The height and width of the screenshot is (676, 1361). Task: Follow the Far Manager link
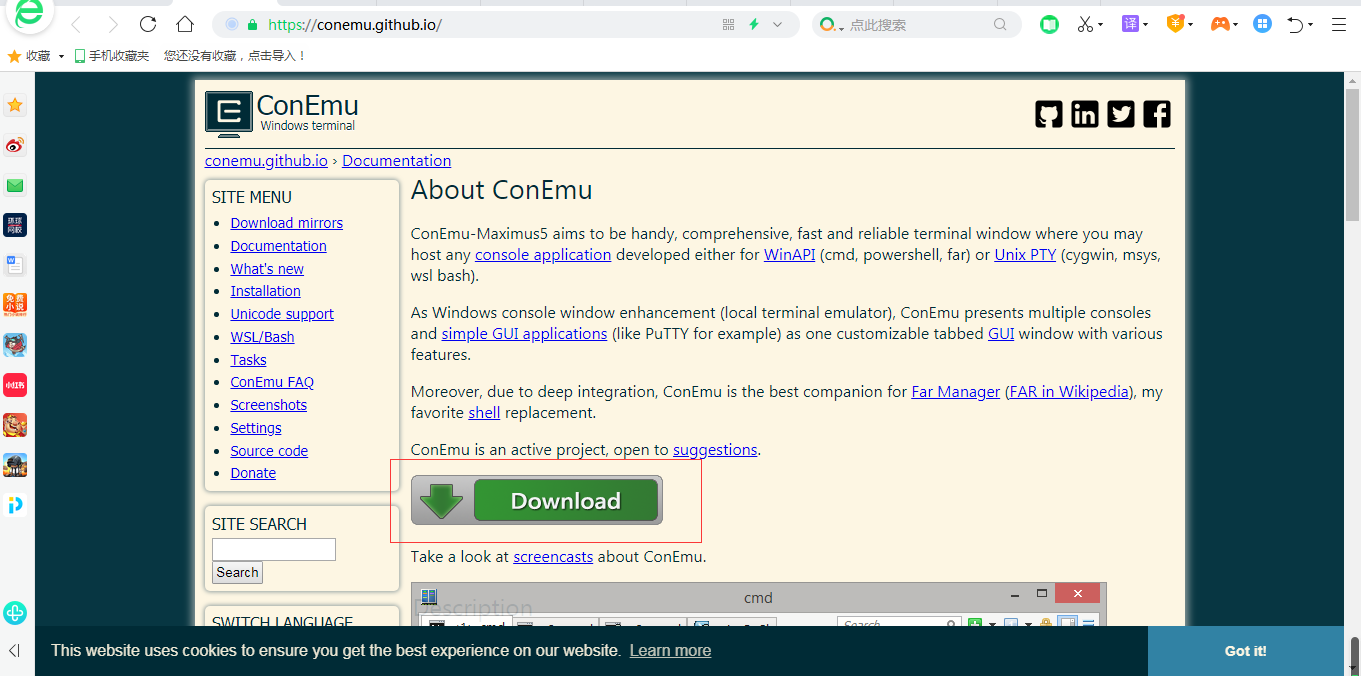coord(956,392)
